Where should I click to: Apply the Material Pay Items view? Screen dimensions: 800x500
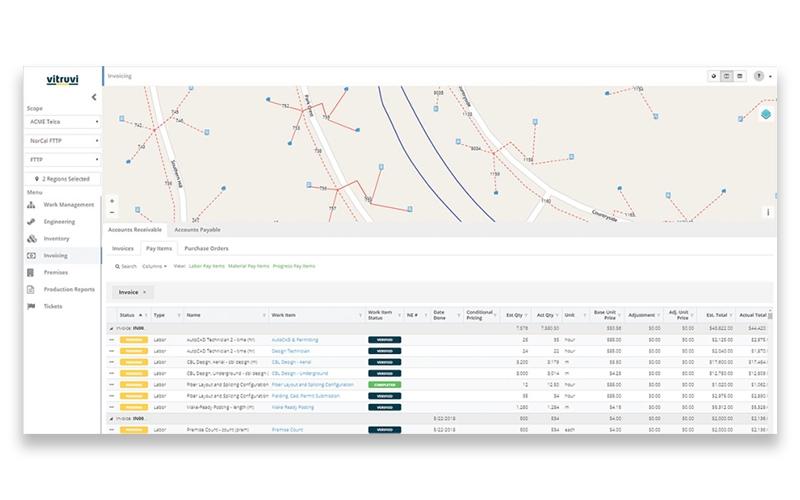(248, 266)
